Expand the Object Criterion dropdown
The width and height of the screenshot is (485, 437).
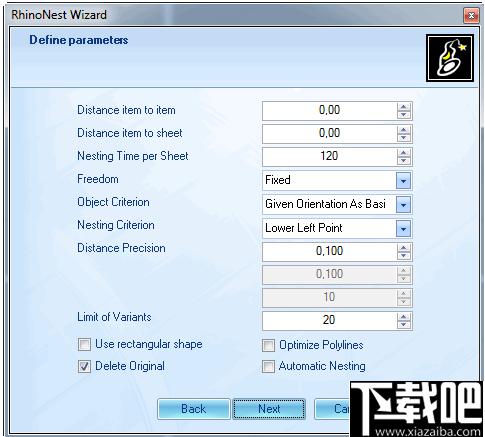[x=403, y=205]
